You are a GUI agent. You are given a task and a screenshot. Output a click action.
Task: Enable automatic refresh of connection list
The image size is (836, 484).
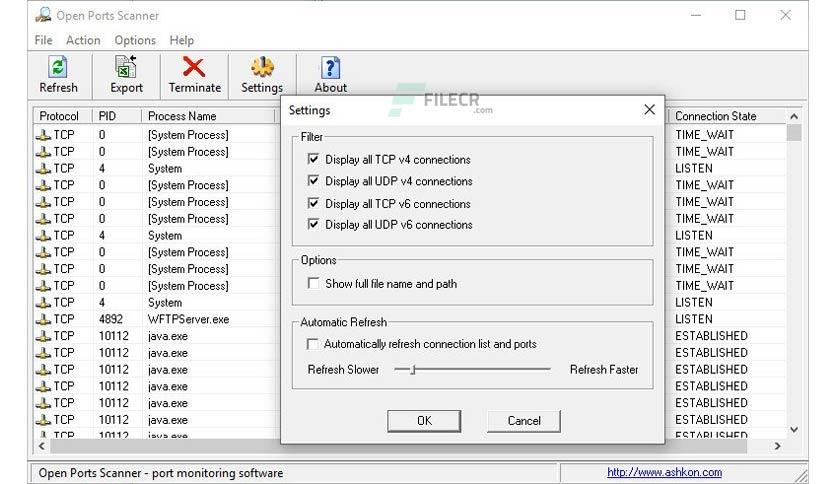click(x=312, y=344)
